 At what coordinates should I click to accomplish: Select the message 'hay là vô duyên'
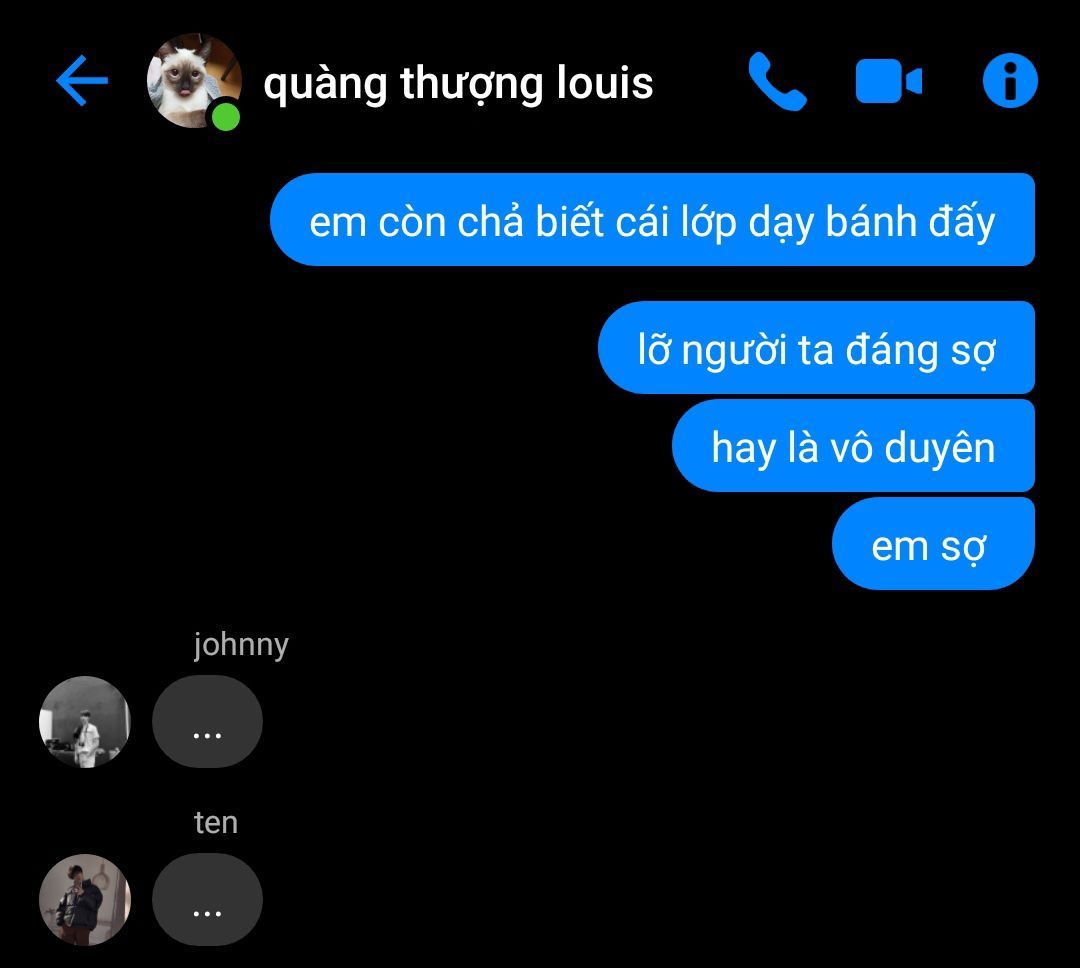(853, 445)
